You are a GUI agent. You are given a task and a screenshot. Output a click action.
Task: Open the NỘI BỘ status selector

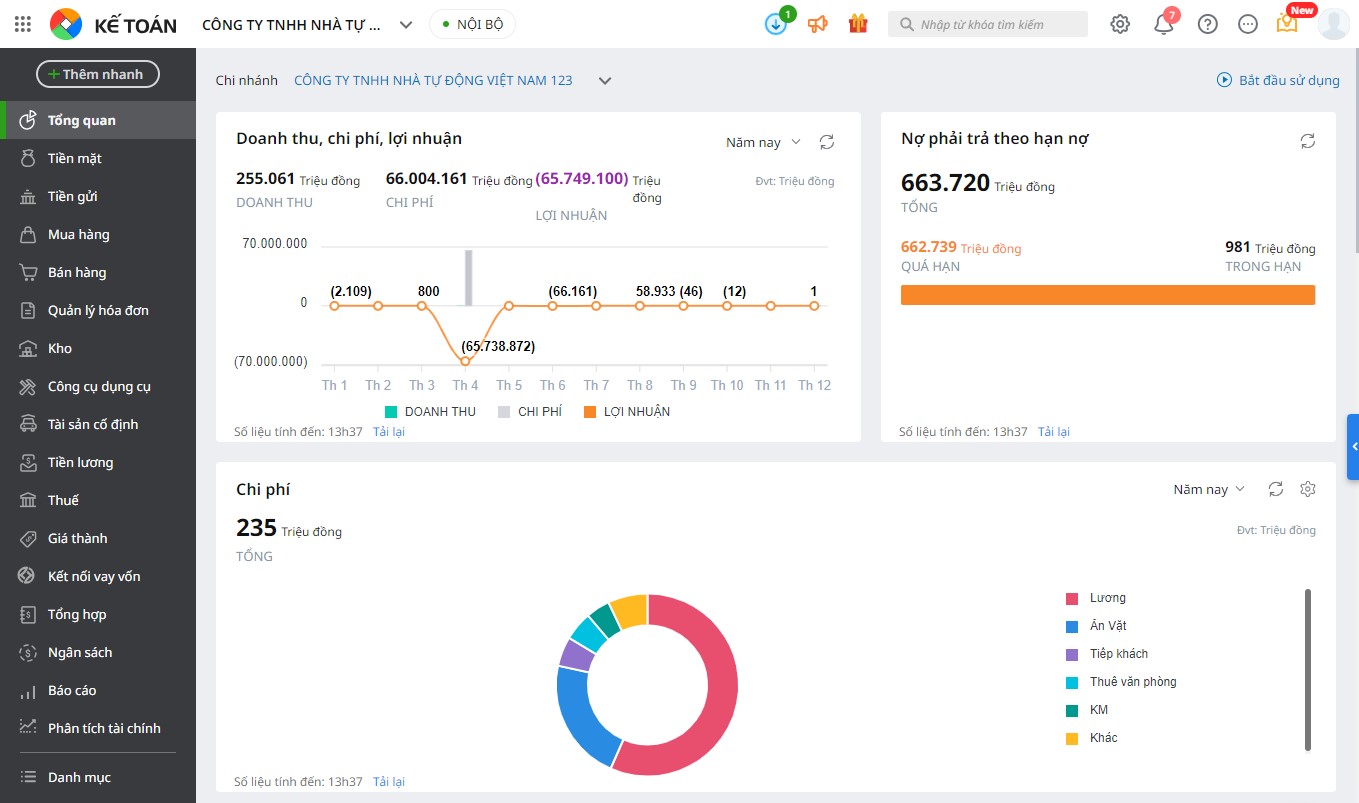[473, 24]
